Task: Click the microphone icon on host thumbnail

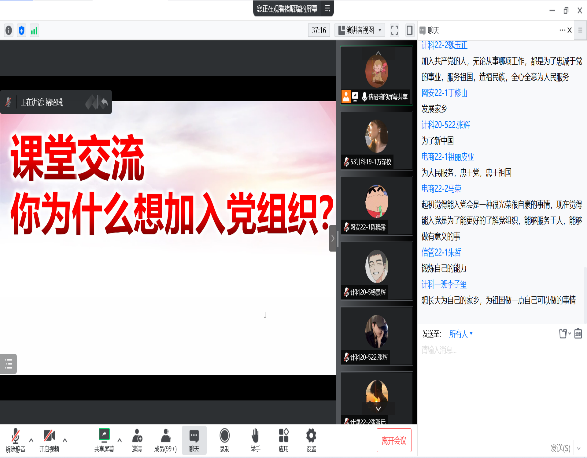Action: pyautogui.click(x=364, y=97)
